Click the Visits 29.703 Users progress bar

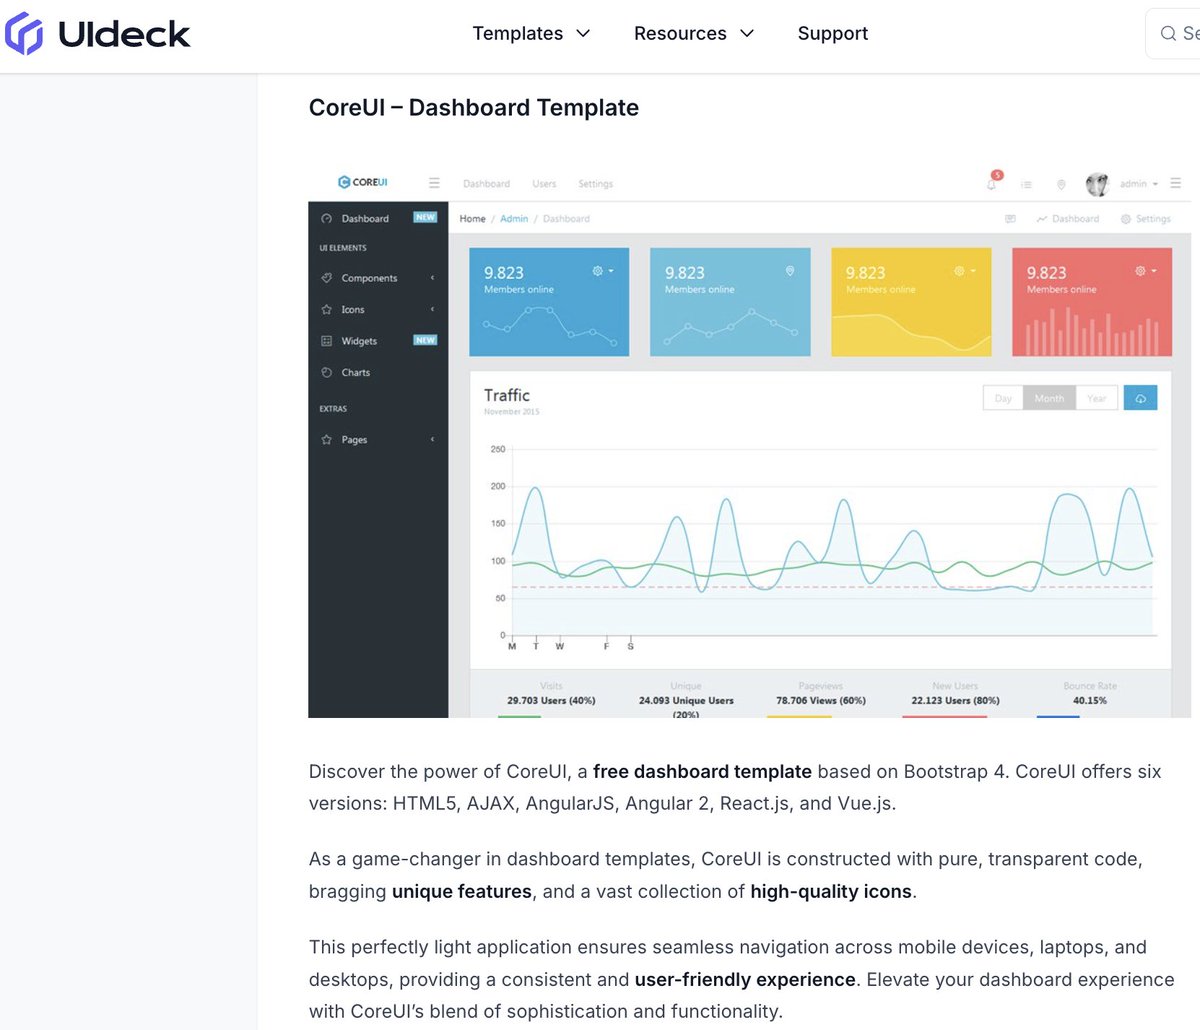pyautogui.click(x=519, y=716)
